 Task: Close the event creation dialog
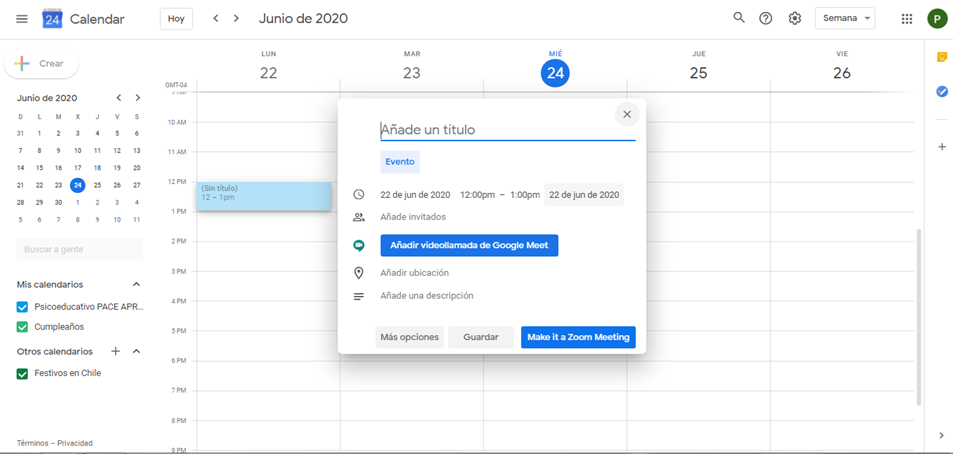tap(627, 114)
